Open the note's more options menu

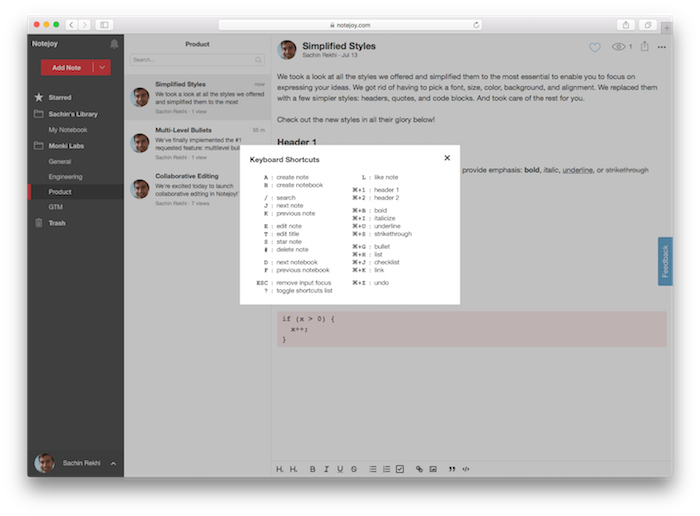pos(662,47)
